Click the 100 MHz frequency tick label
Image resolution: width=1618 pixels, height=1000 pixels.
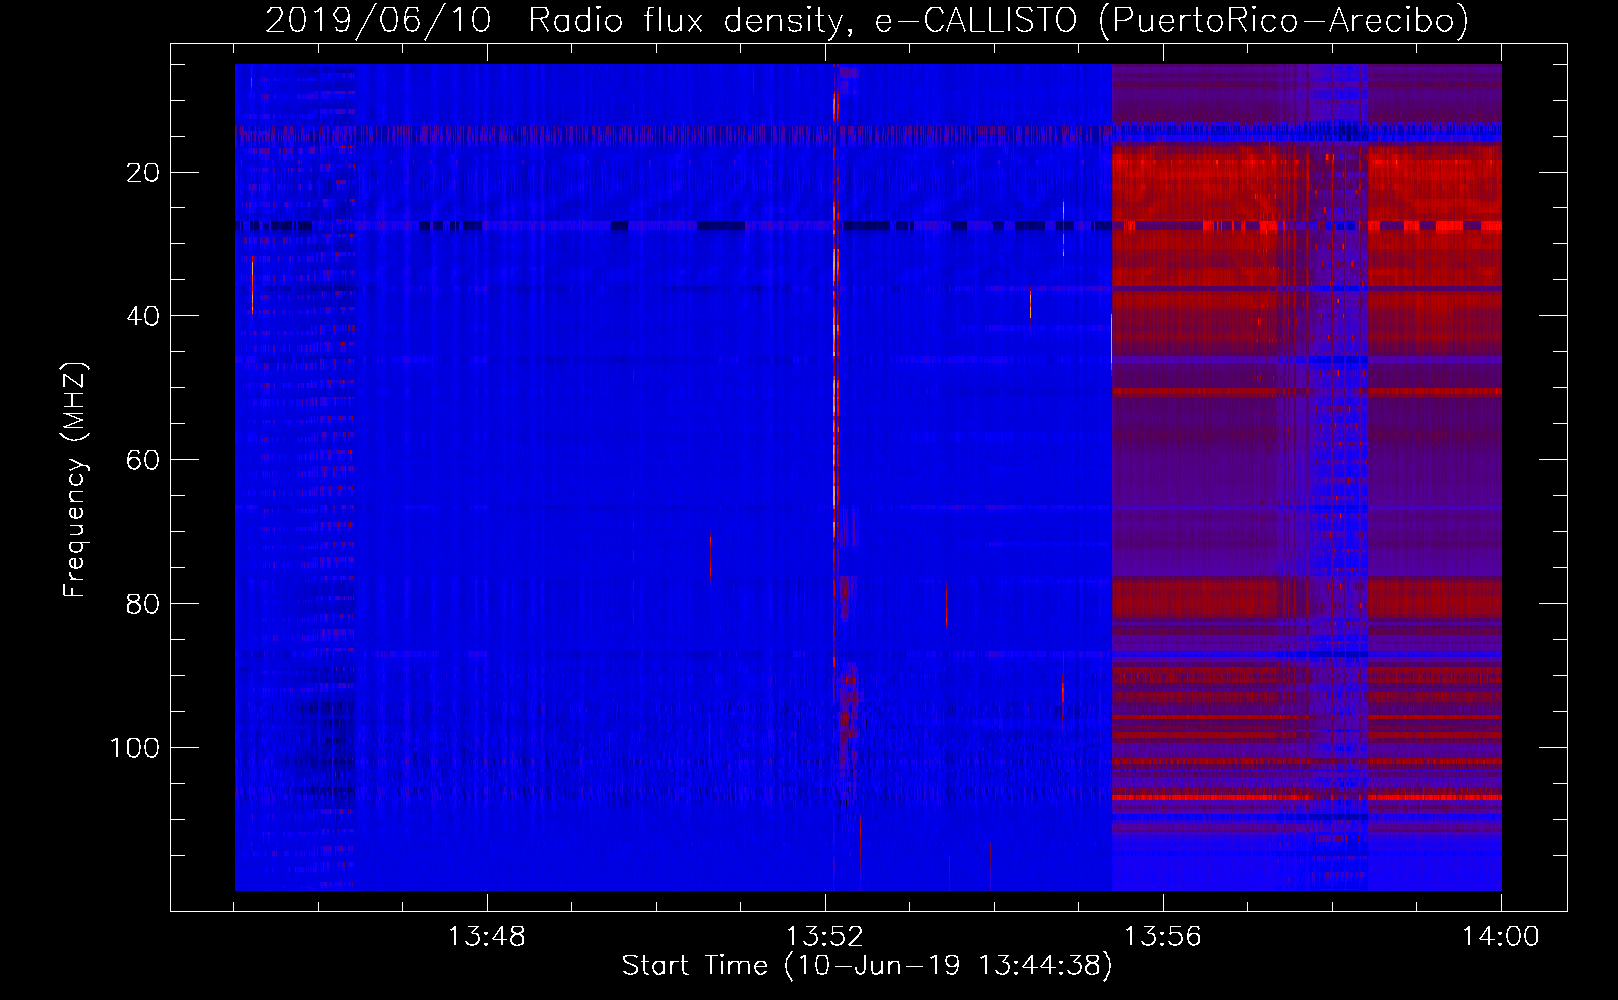(135, 748)
